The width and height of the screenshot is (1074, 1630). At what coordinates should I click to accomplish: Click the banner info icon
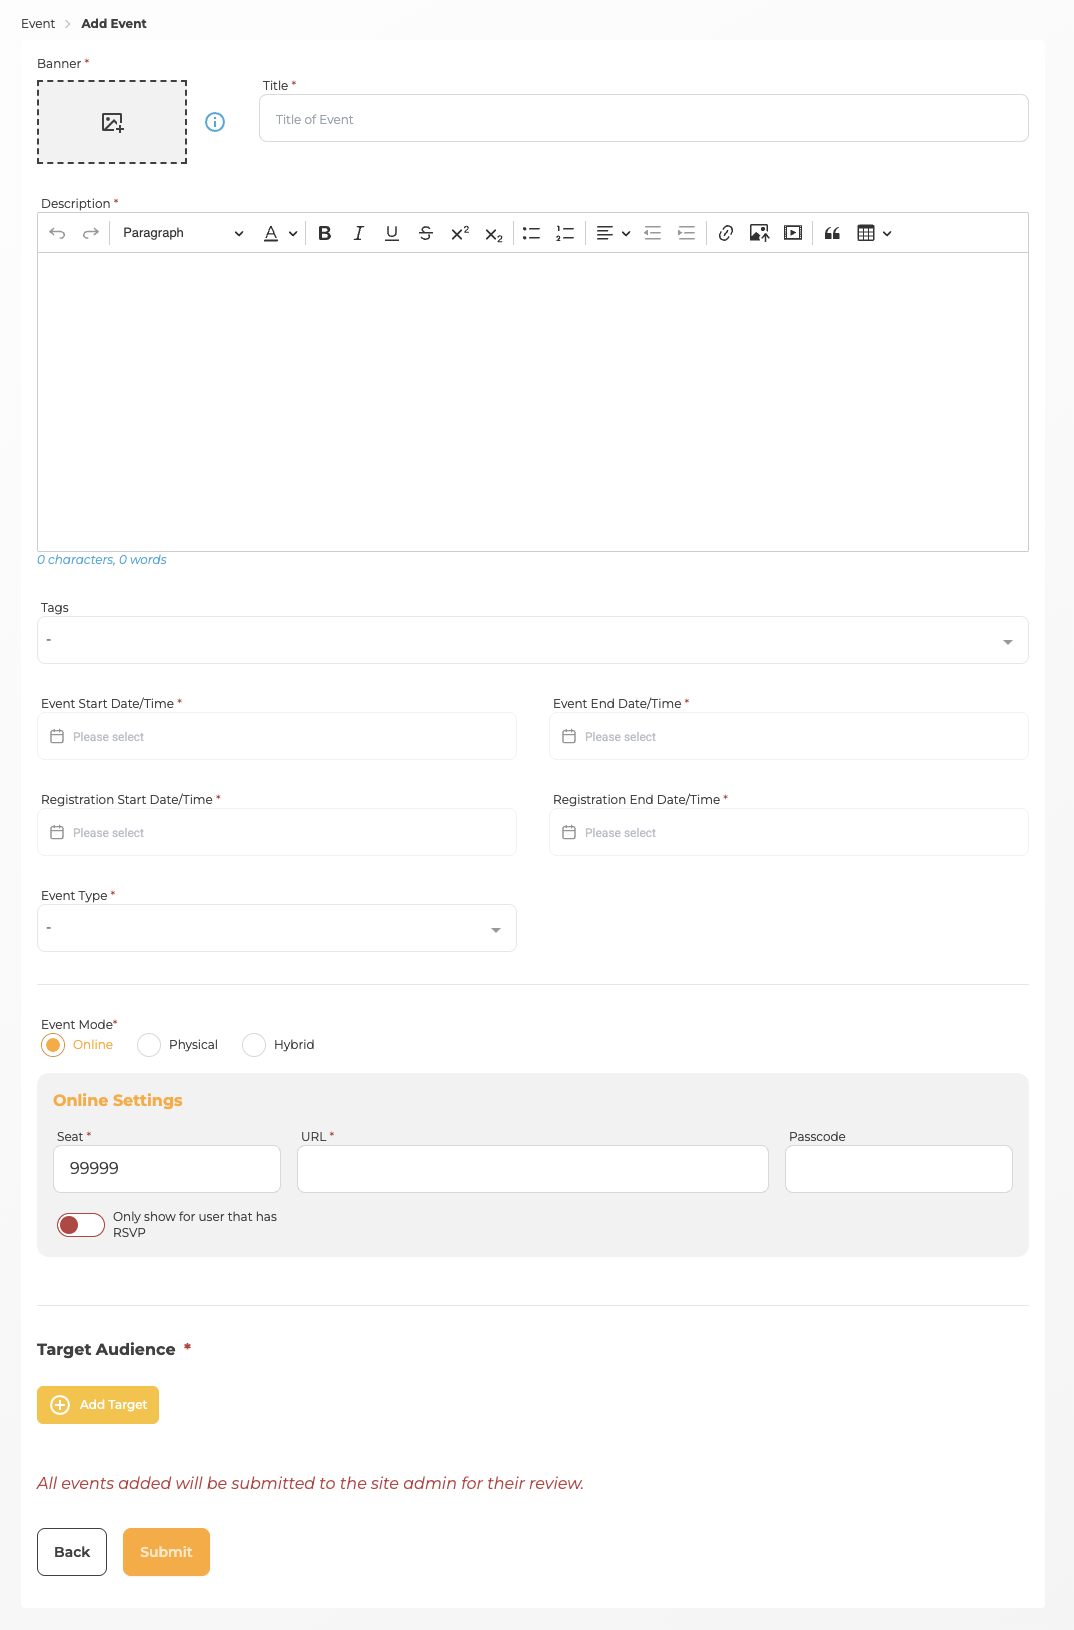click(x=215, y=122)
